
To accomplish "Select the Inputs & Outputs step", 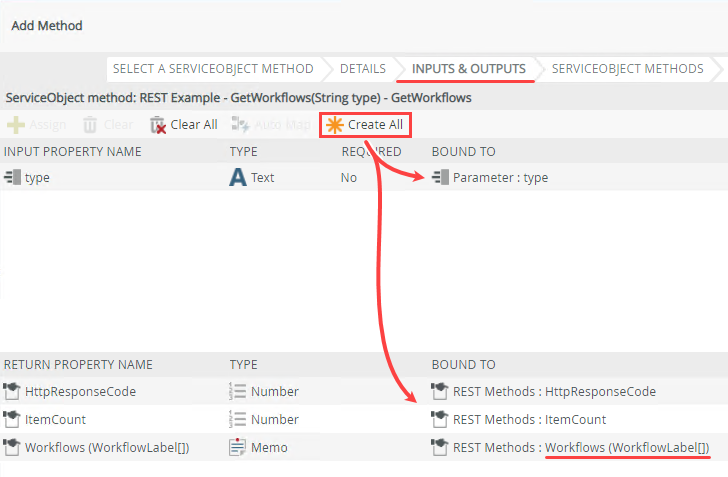I will (x=468, y=69).
